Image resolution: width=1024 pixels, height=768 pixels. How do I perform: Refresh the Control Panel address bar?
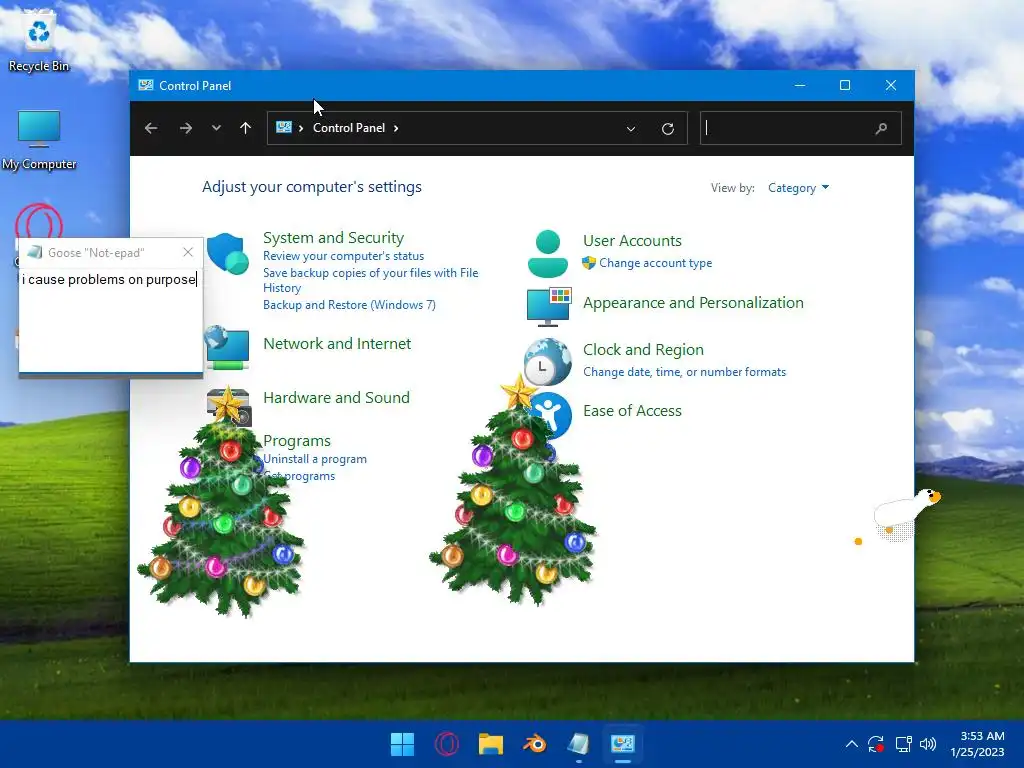[667, 129]
